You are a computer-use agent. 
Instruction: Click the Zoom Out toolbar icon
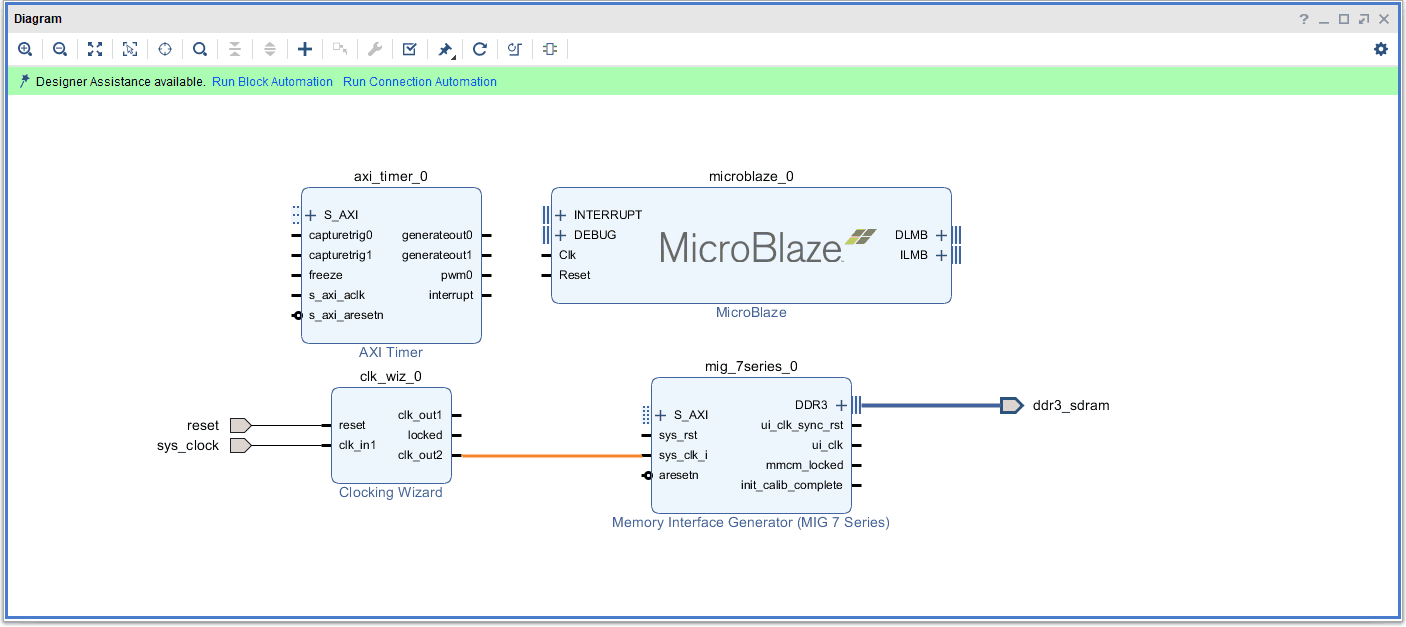click(60, 49)
